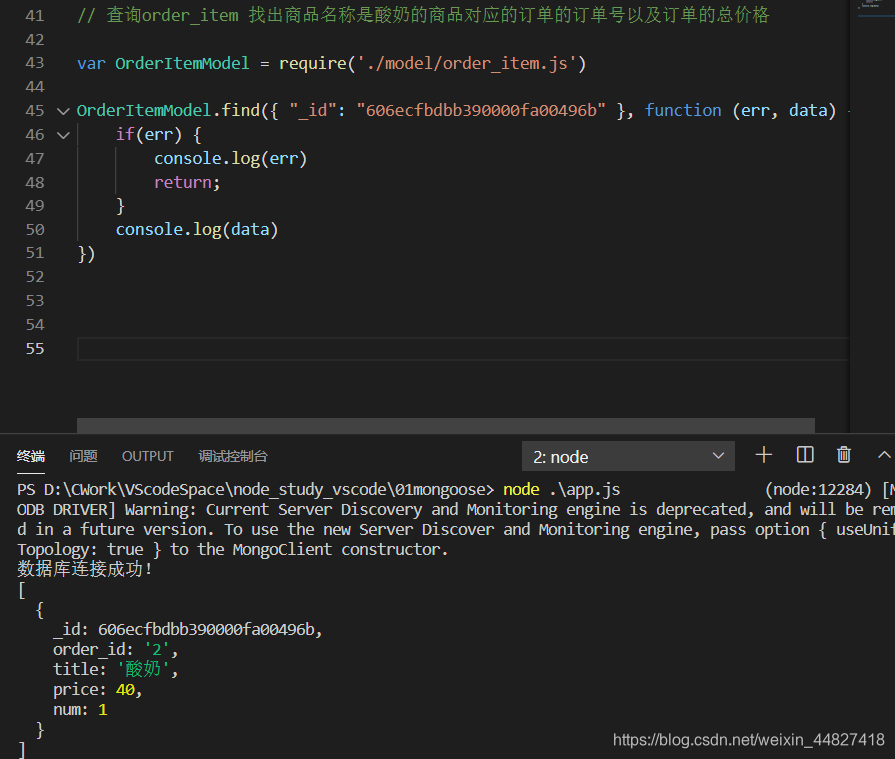Image resolution: width=895 pixels, height=759 pixels.
Task: Click the minimap in the editor corner
Action: click(872, 7)
